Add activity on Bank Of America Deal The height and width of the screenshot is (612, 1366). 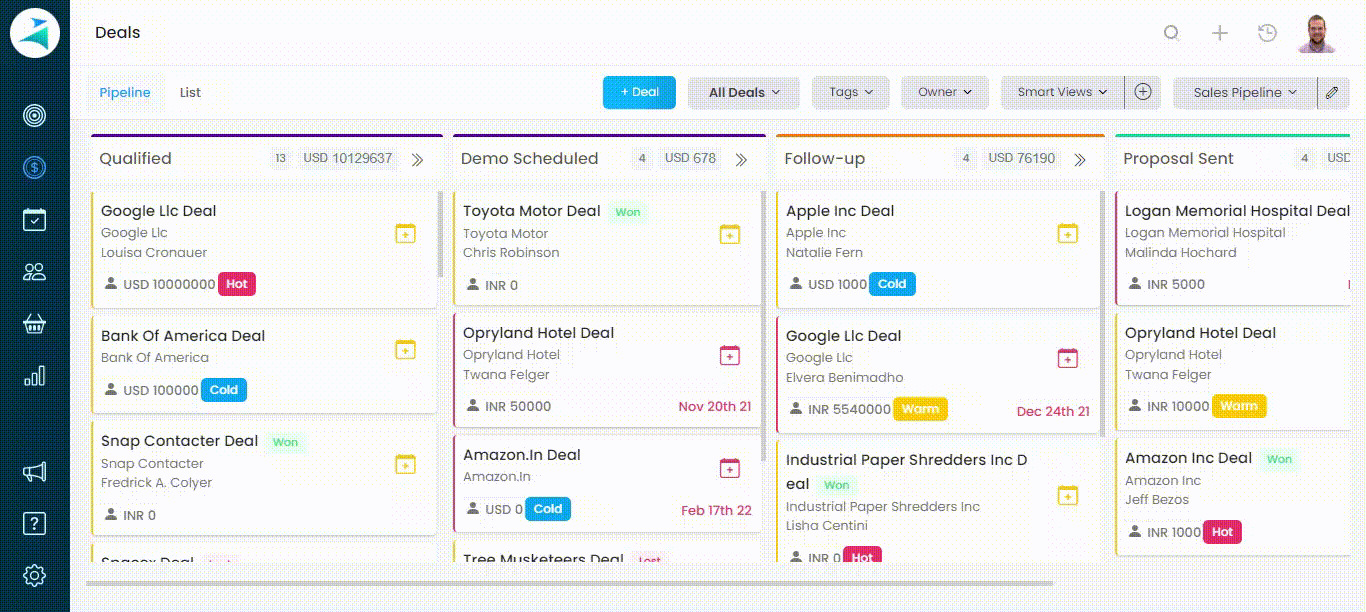point(405,349)
